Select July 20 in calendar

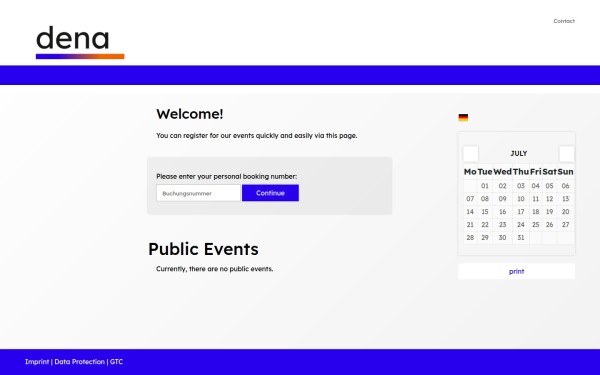coord(566,212)
